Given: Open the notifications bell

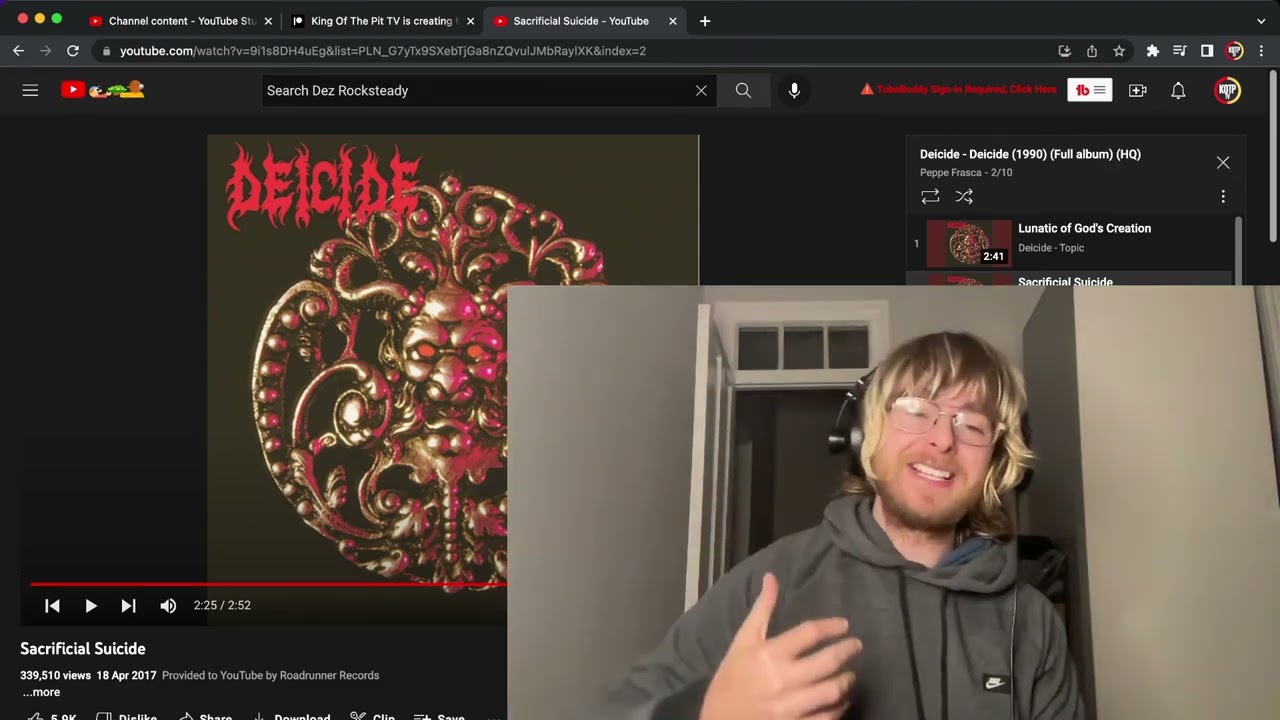Looking at the screenshot, I should (1178, 90).
